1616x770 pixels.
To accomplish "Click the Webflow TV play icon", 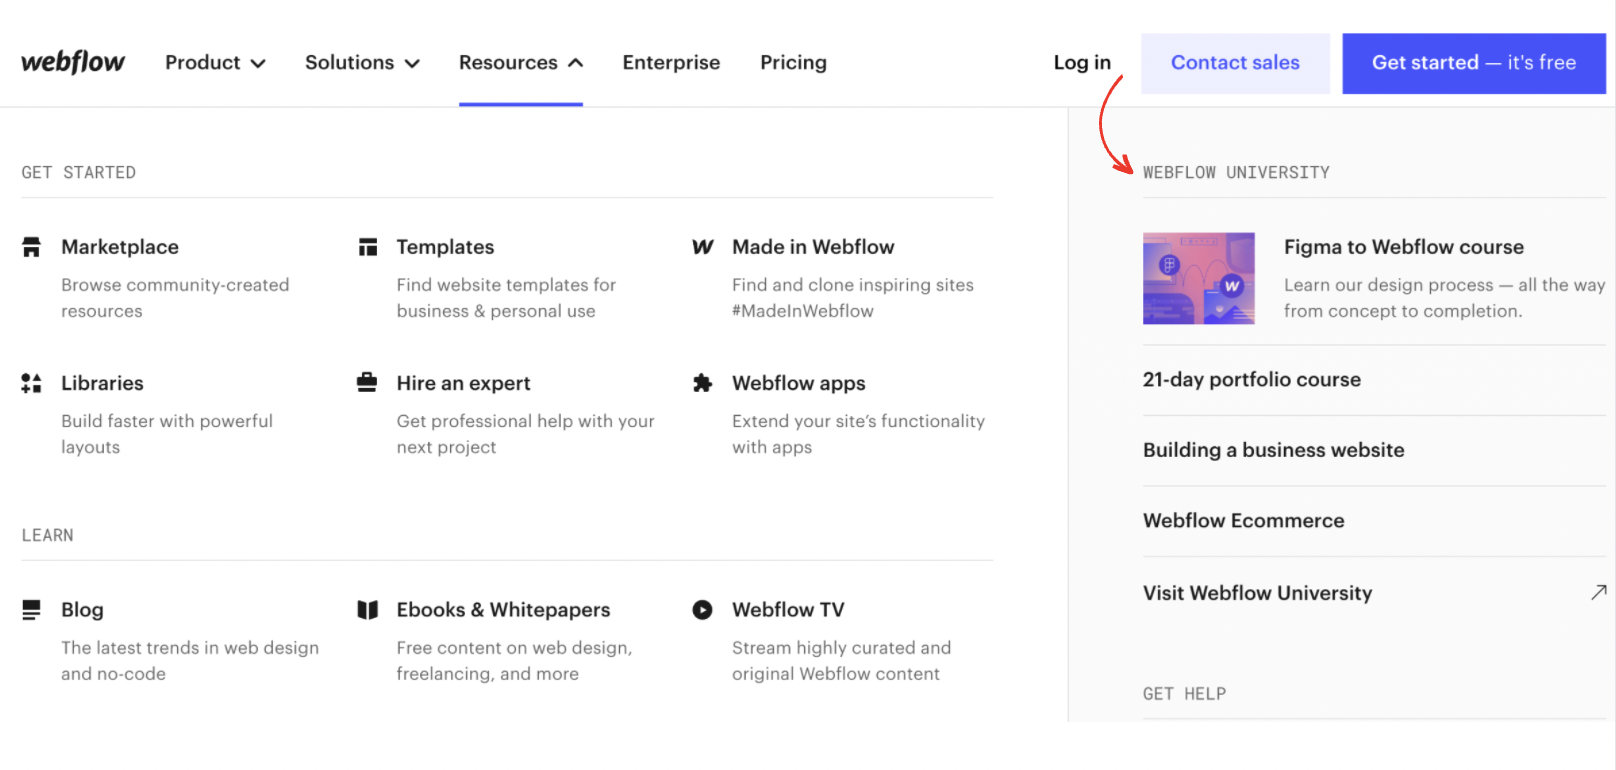I will click(x=703, y=610).
